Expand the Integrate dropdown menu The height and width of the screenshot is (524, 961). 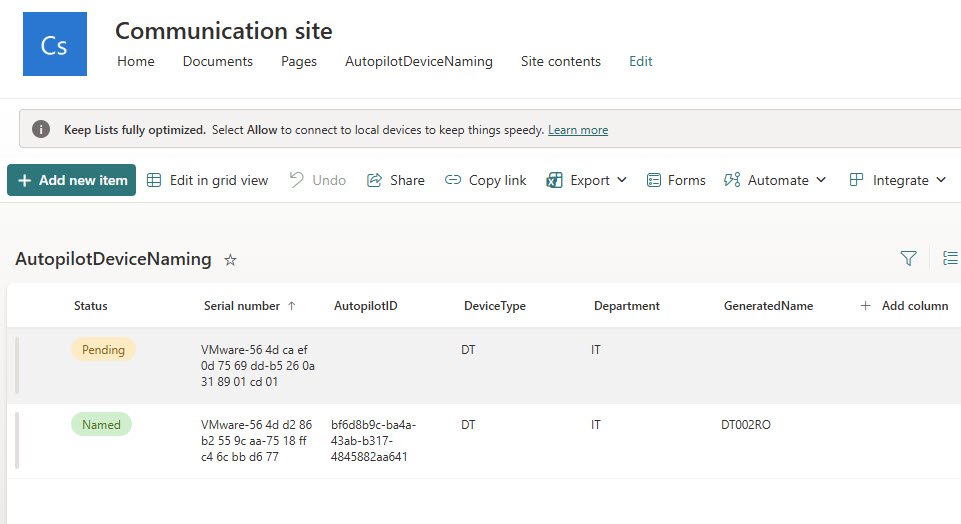pyautogui.click(x=897, y=180)
